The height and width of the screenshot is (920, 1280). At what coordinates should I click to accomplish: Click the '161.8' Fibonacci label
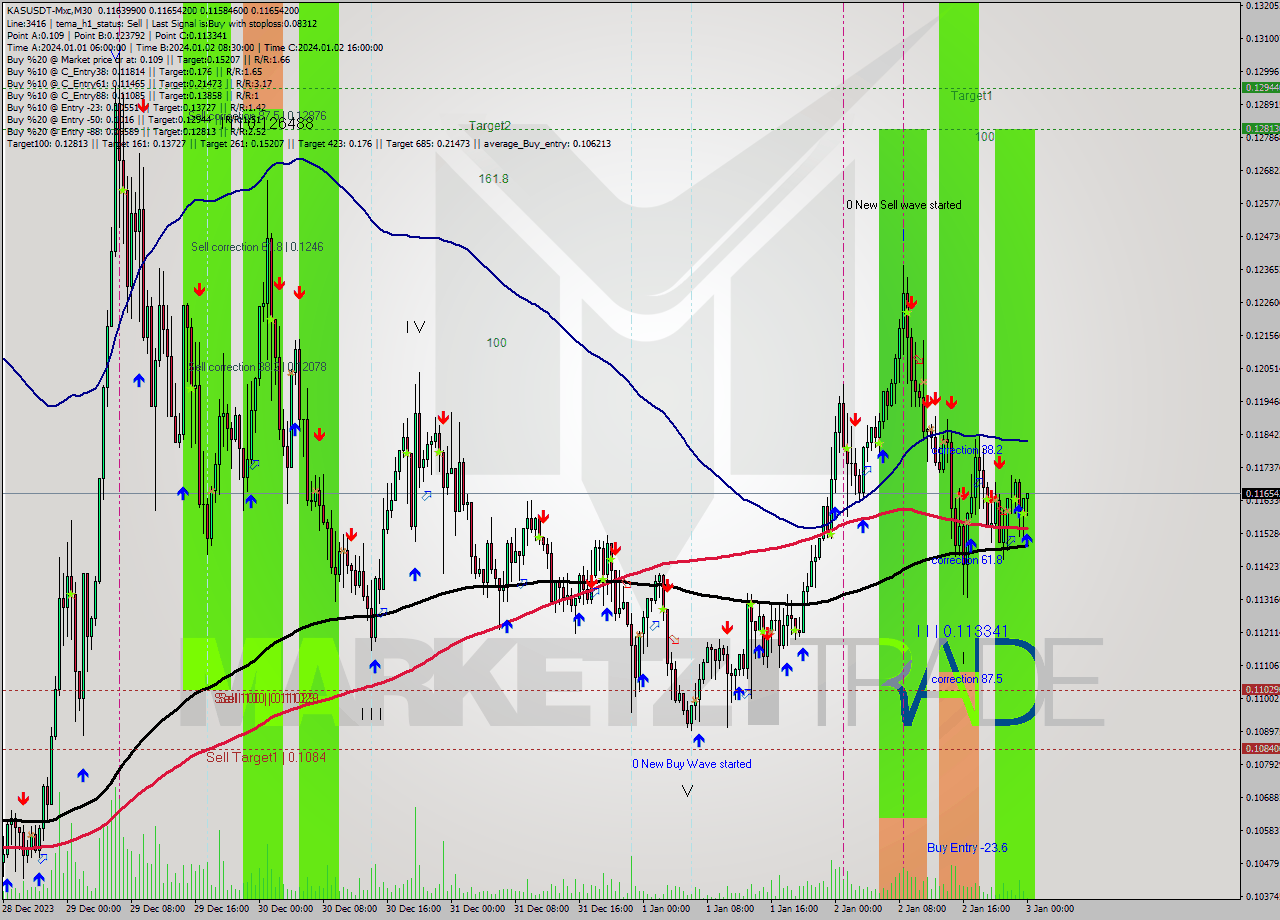pos(494,178)
